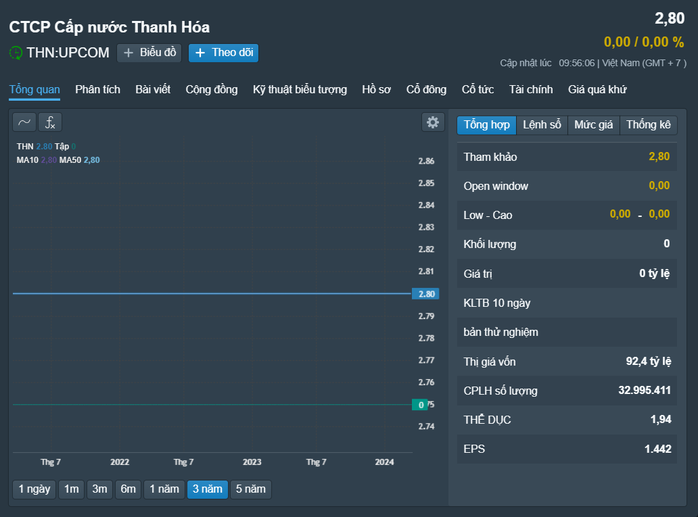
Task: Click the Low - Cao row label
Action: 488,216
